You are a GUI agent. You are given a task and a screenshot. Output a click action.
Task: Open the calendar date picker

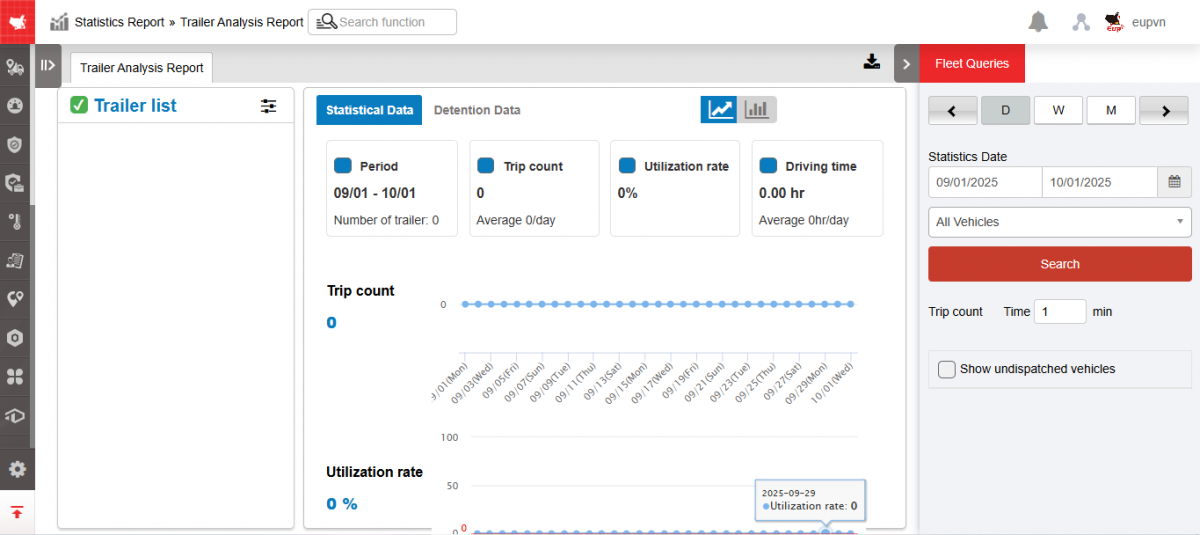point(1174,182)
